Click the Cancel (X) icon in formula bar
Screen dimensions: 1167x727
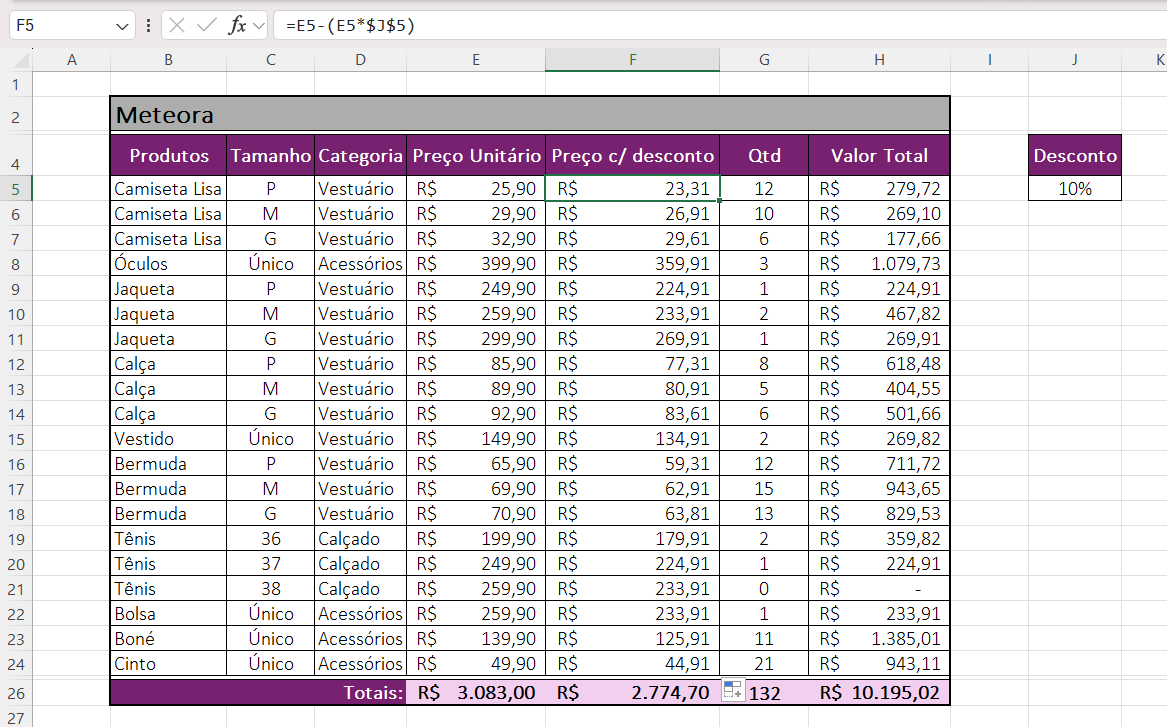(177, 26)
